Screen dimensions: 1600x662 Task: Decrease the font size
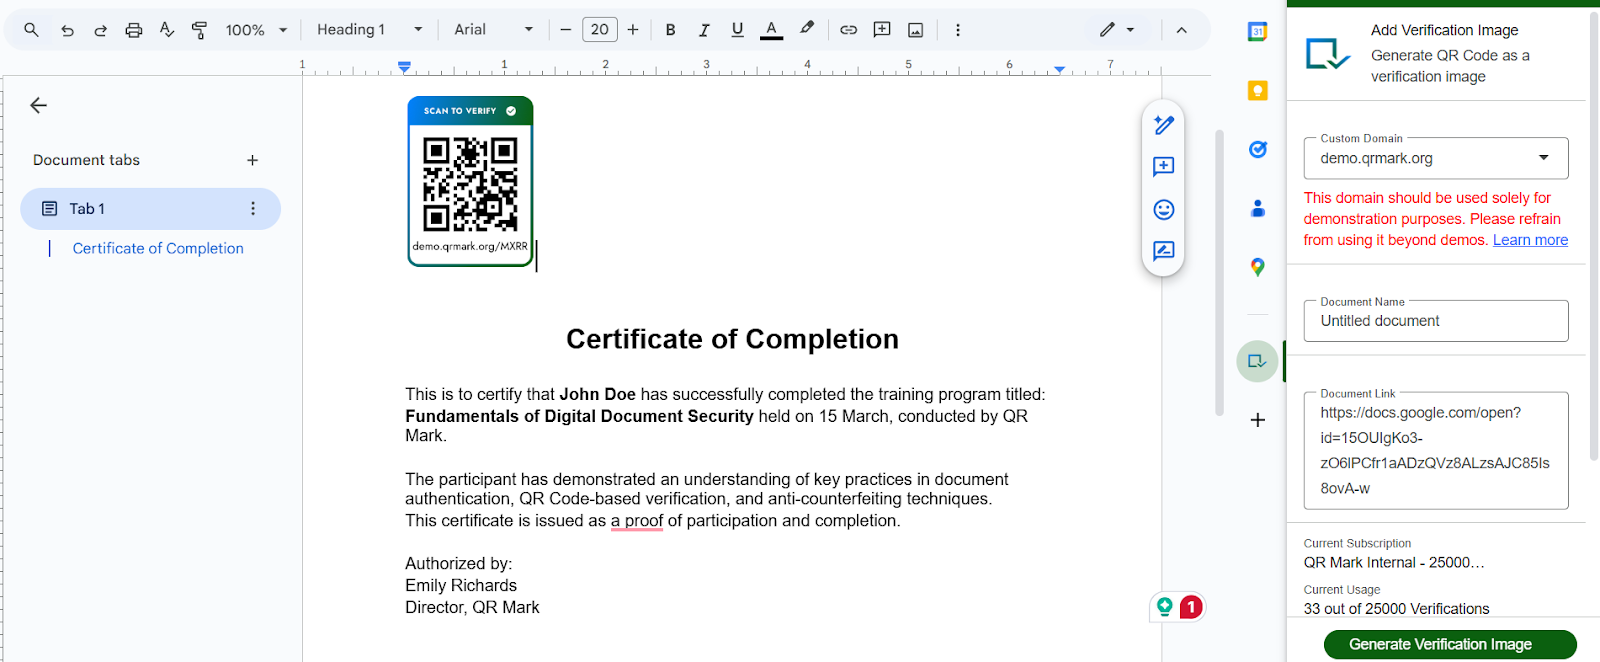pos(566,30)
